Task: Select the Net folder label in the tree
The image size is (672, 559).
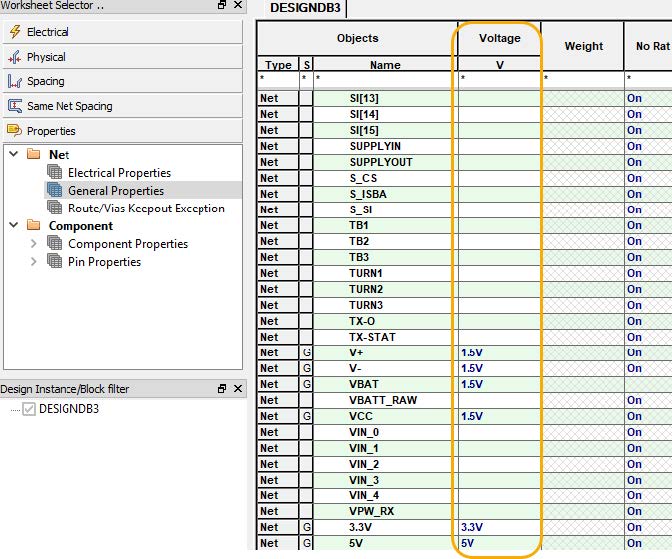Action: (x=59, y=154)
